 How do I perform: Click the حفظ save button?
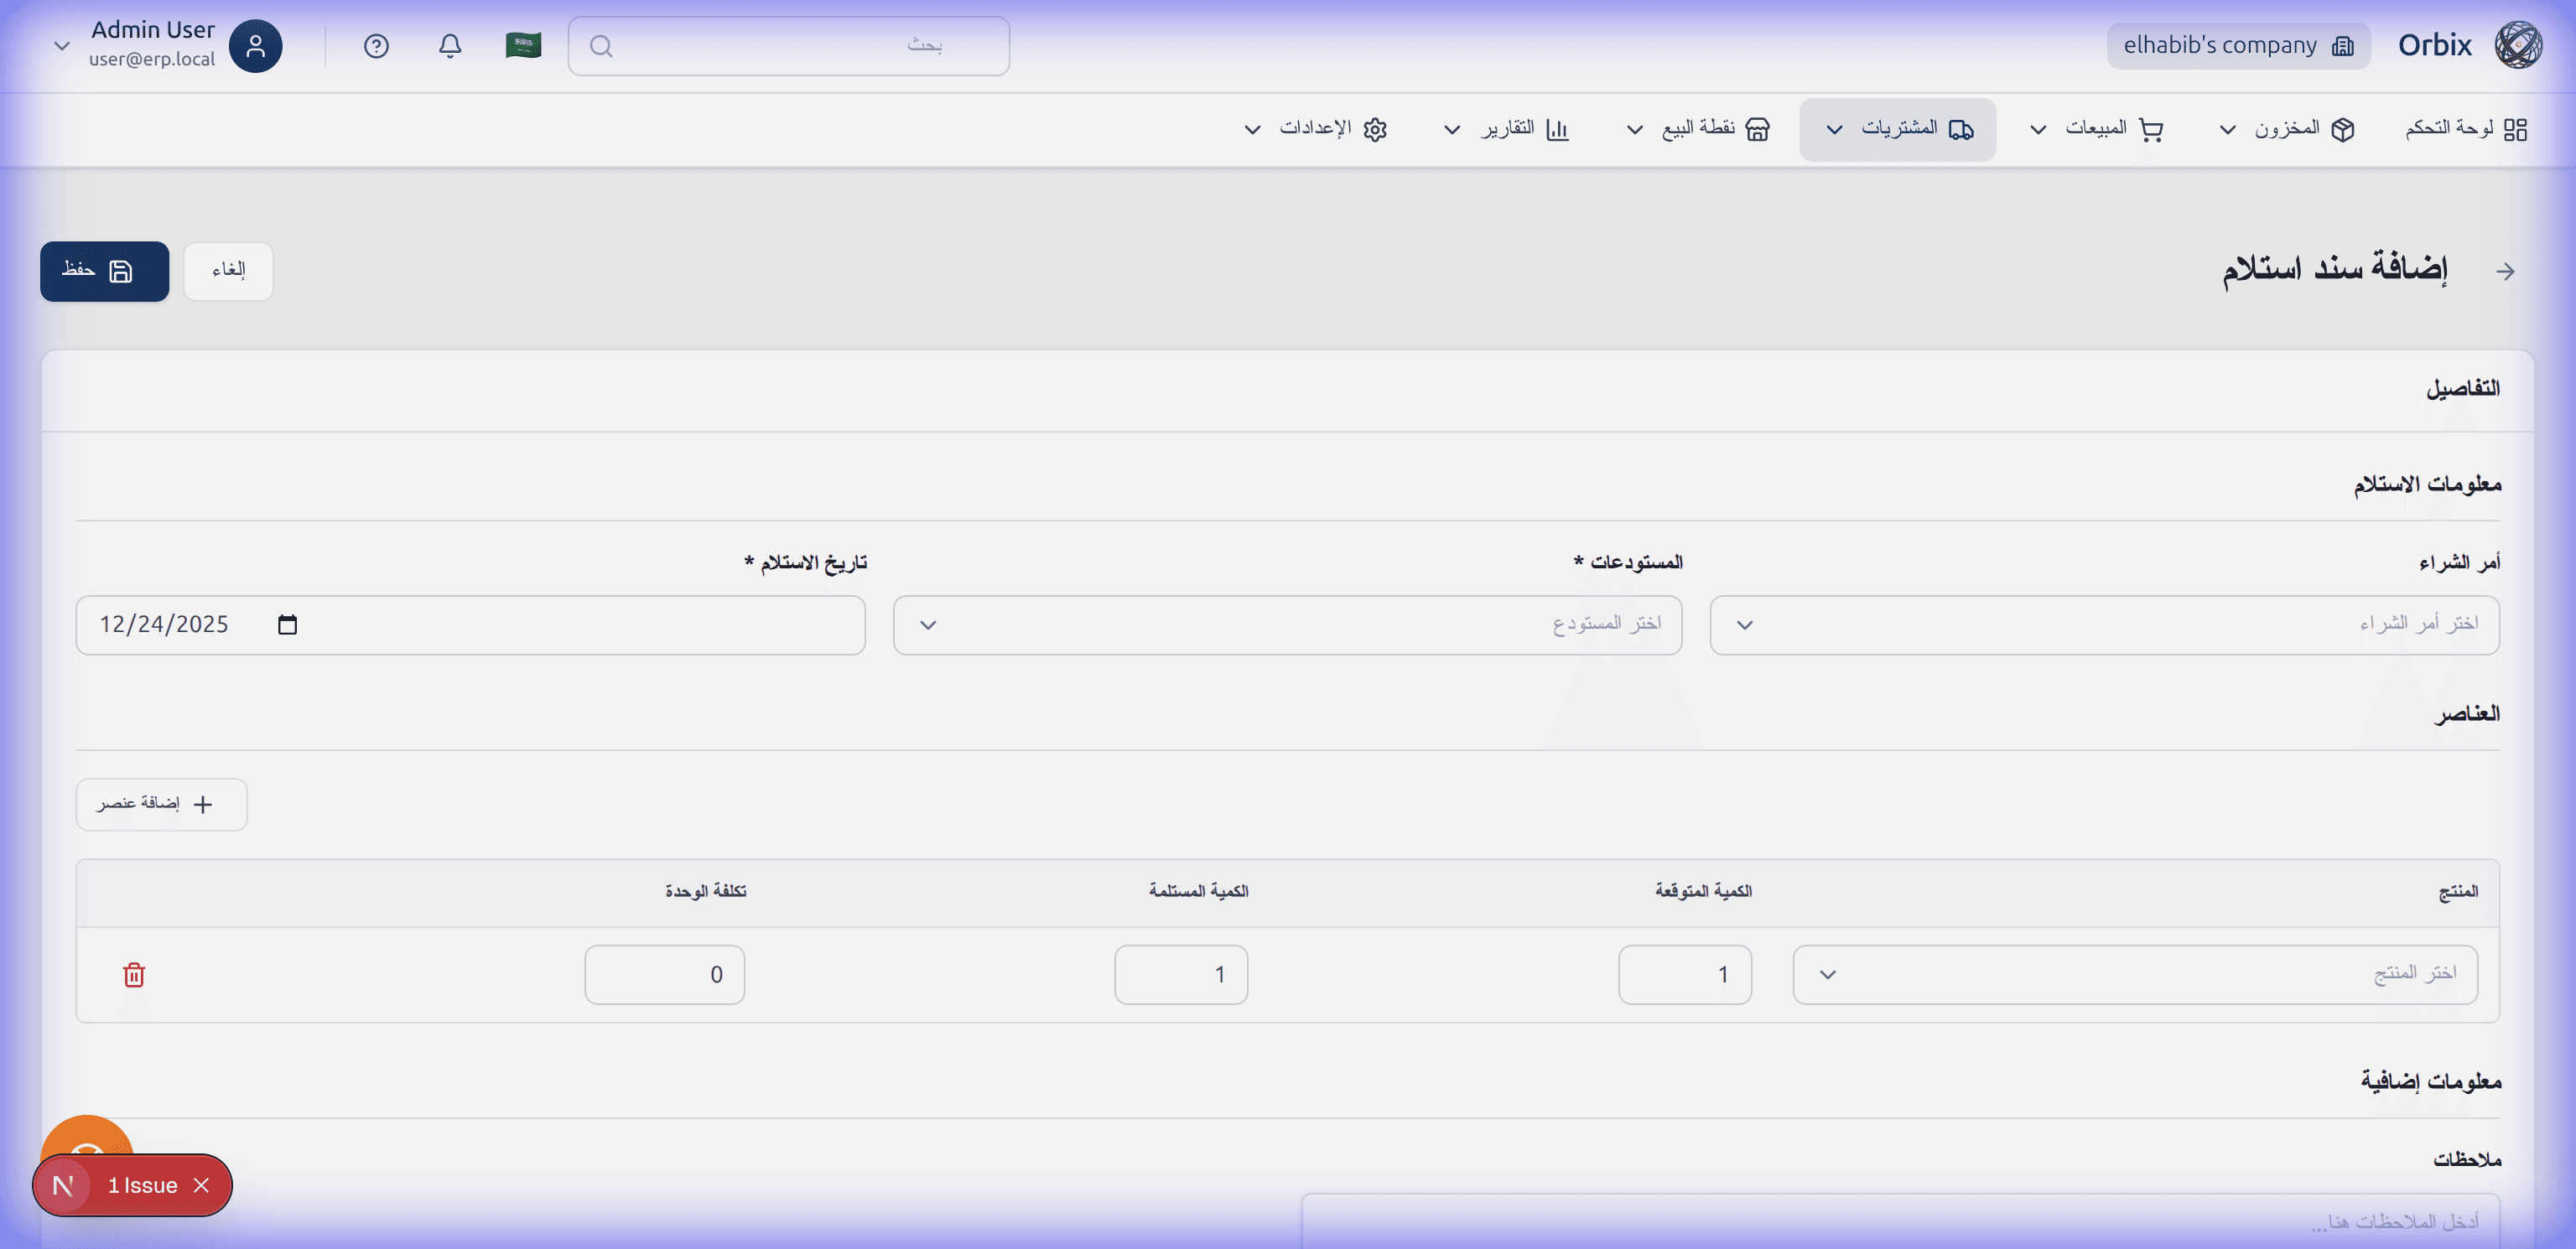click(x=104, y=271)
